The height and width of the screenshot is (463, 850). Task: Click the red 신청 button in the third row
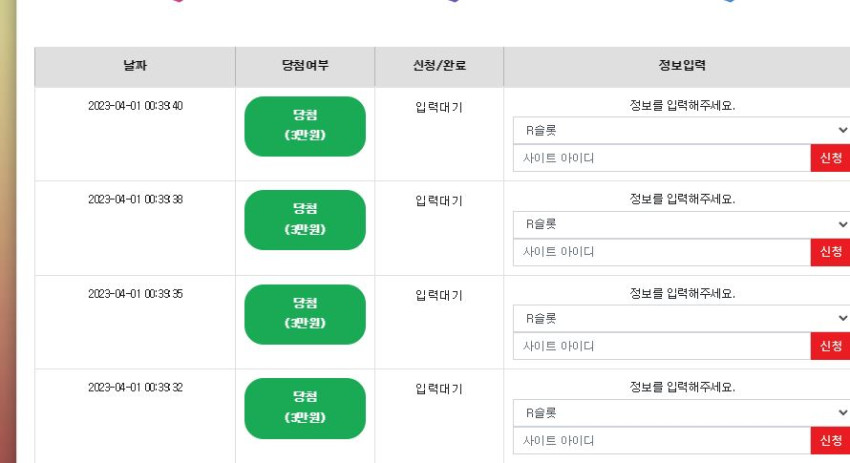pos(830,346)
